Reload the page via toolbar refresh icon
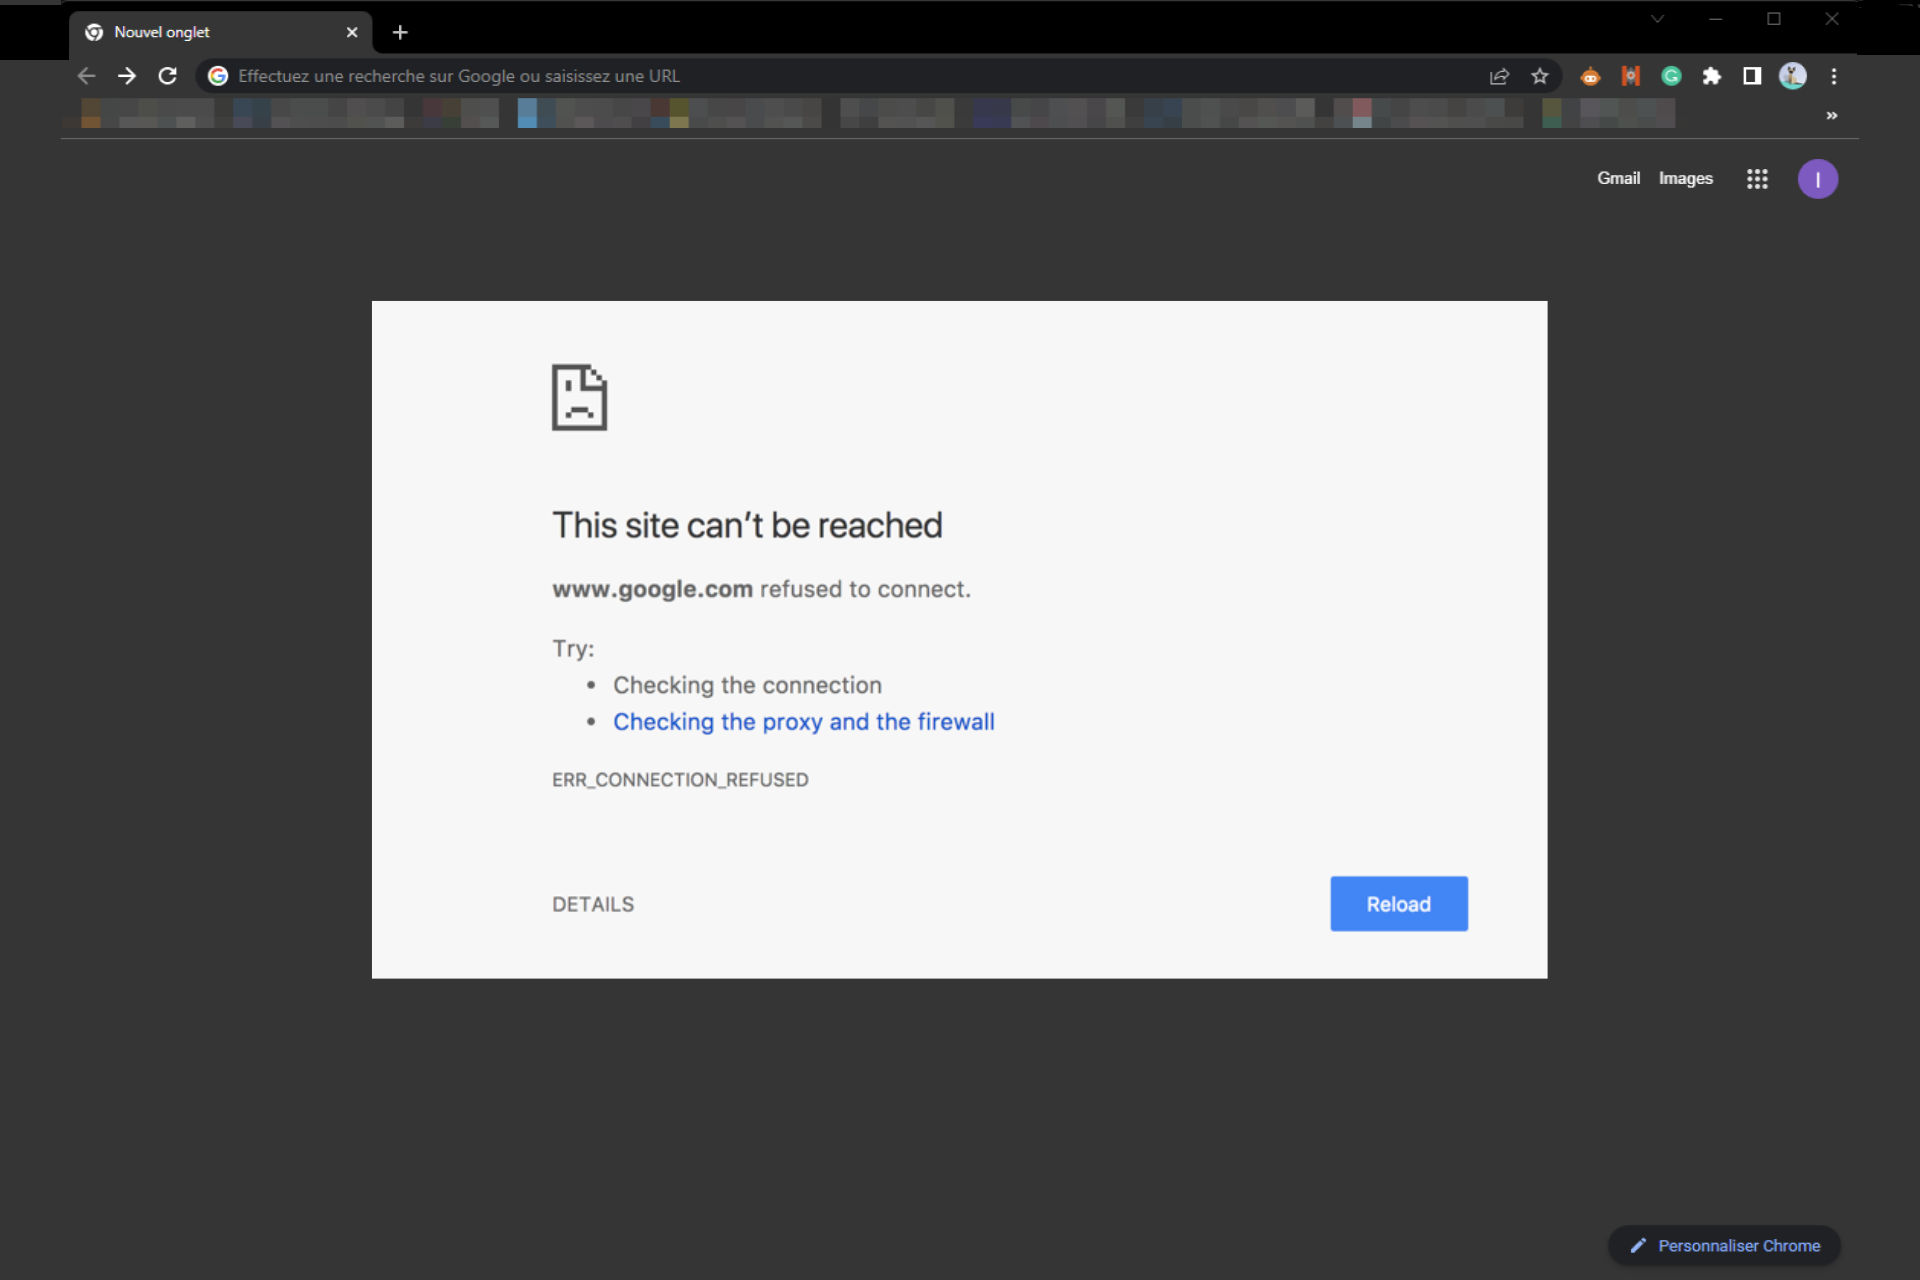 (x=168, y=76)
